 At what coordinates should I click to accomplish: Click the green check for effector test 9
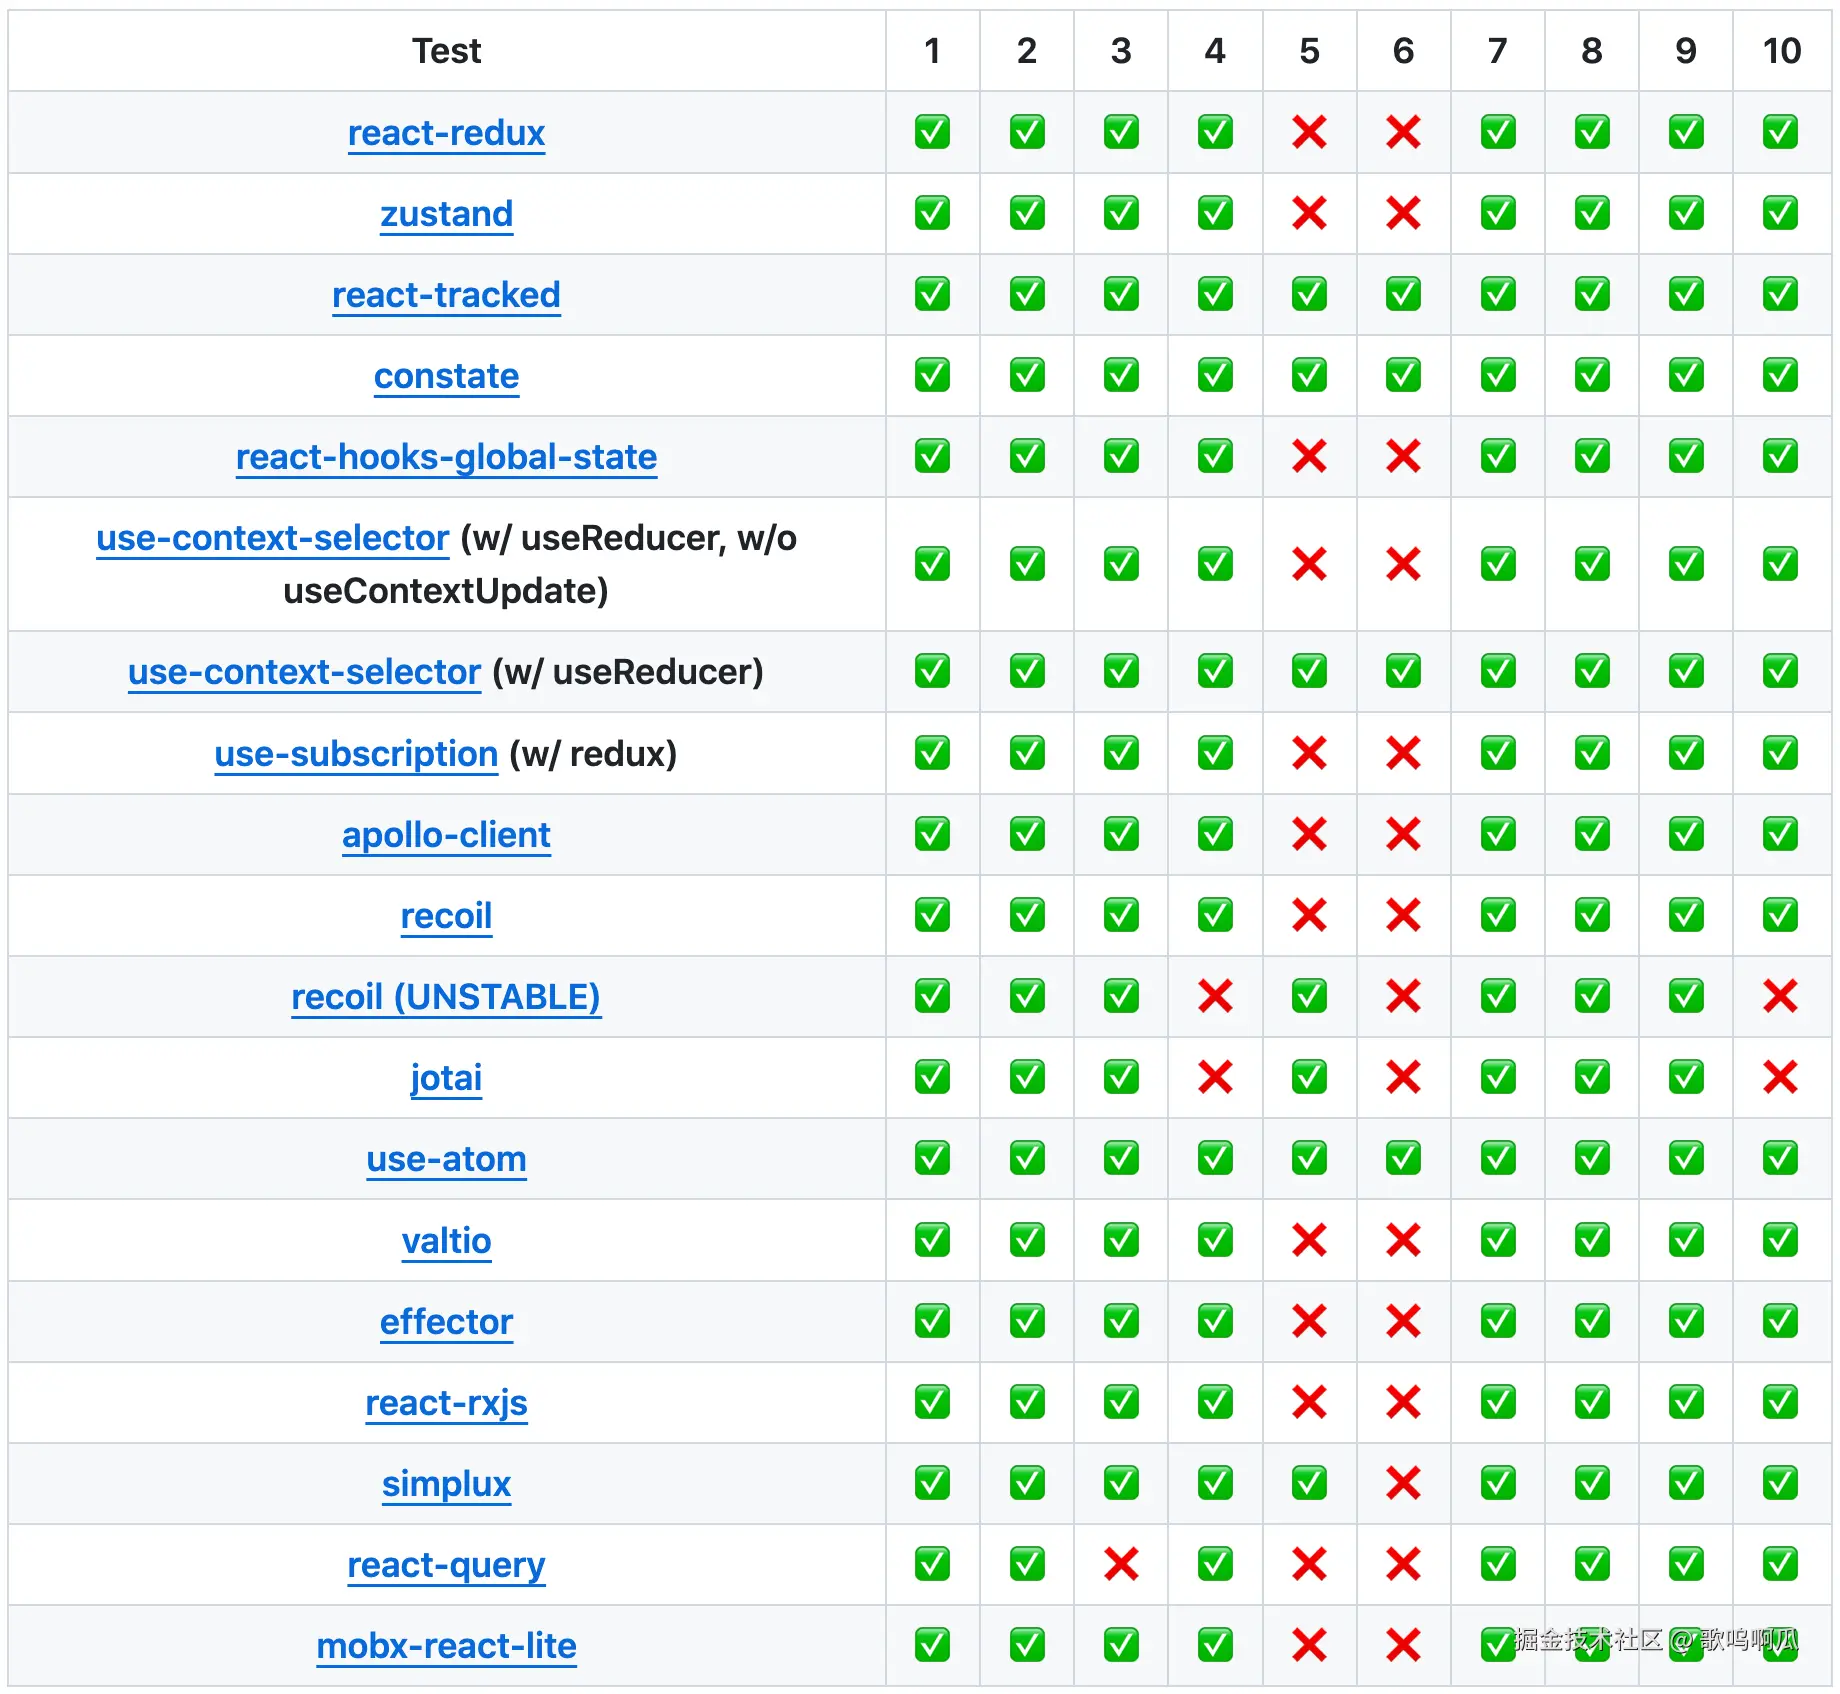(x=1686, y=1321)
